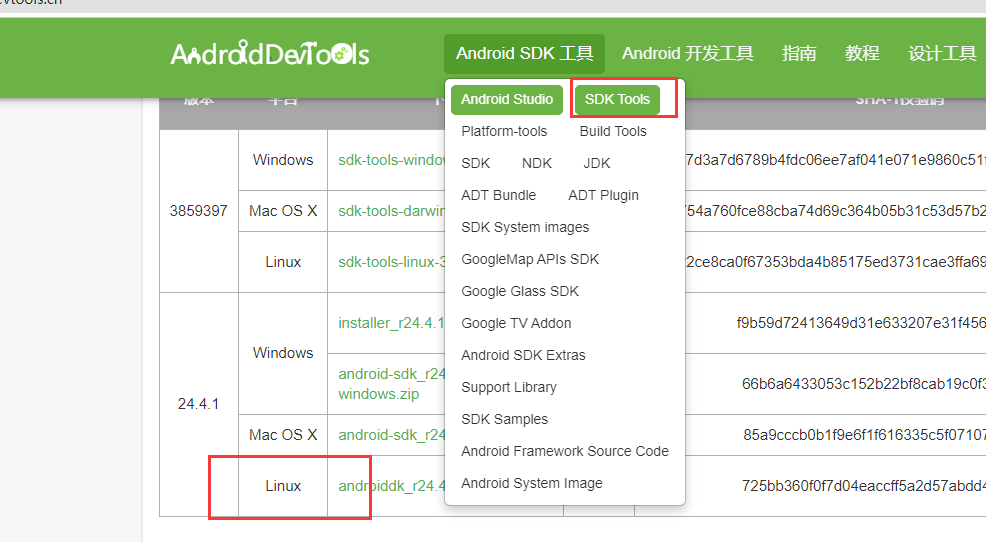Open the Android SDK 工具 menu
The image size is (986, 542).
coord(524,54)
